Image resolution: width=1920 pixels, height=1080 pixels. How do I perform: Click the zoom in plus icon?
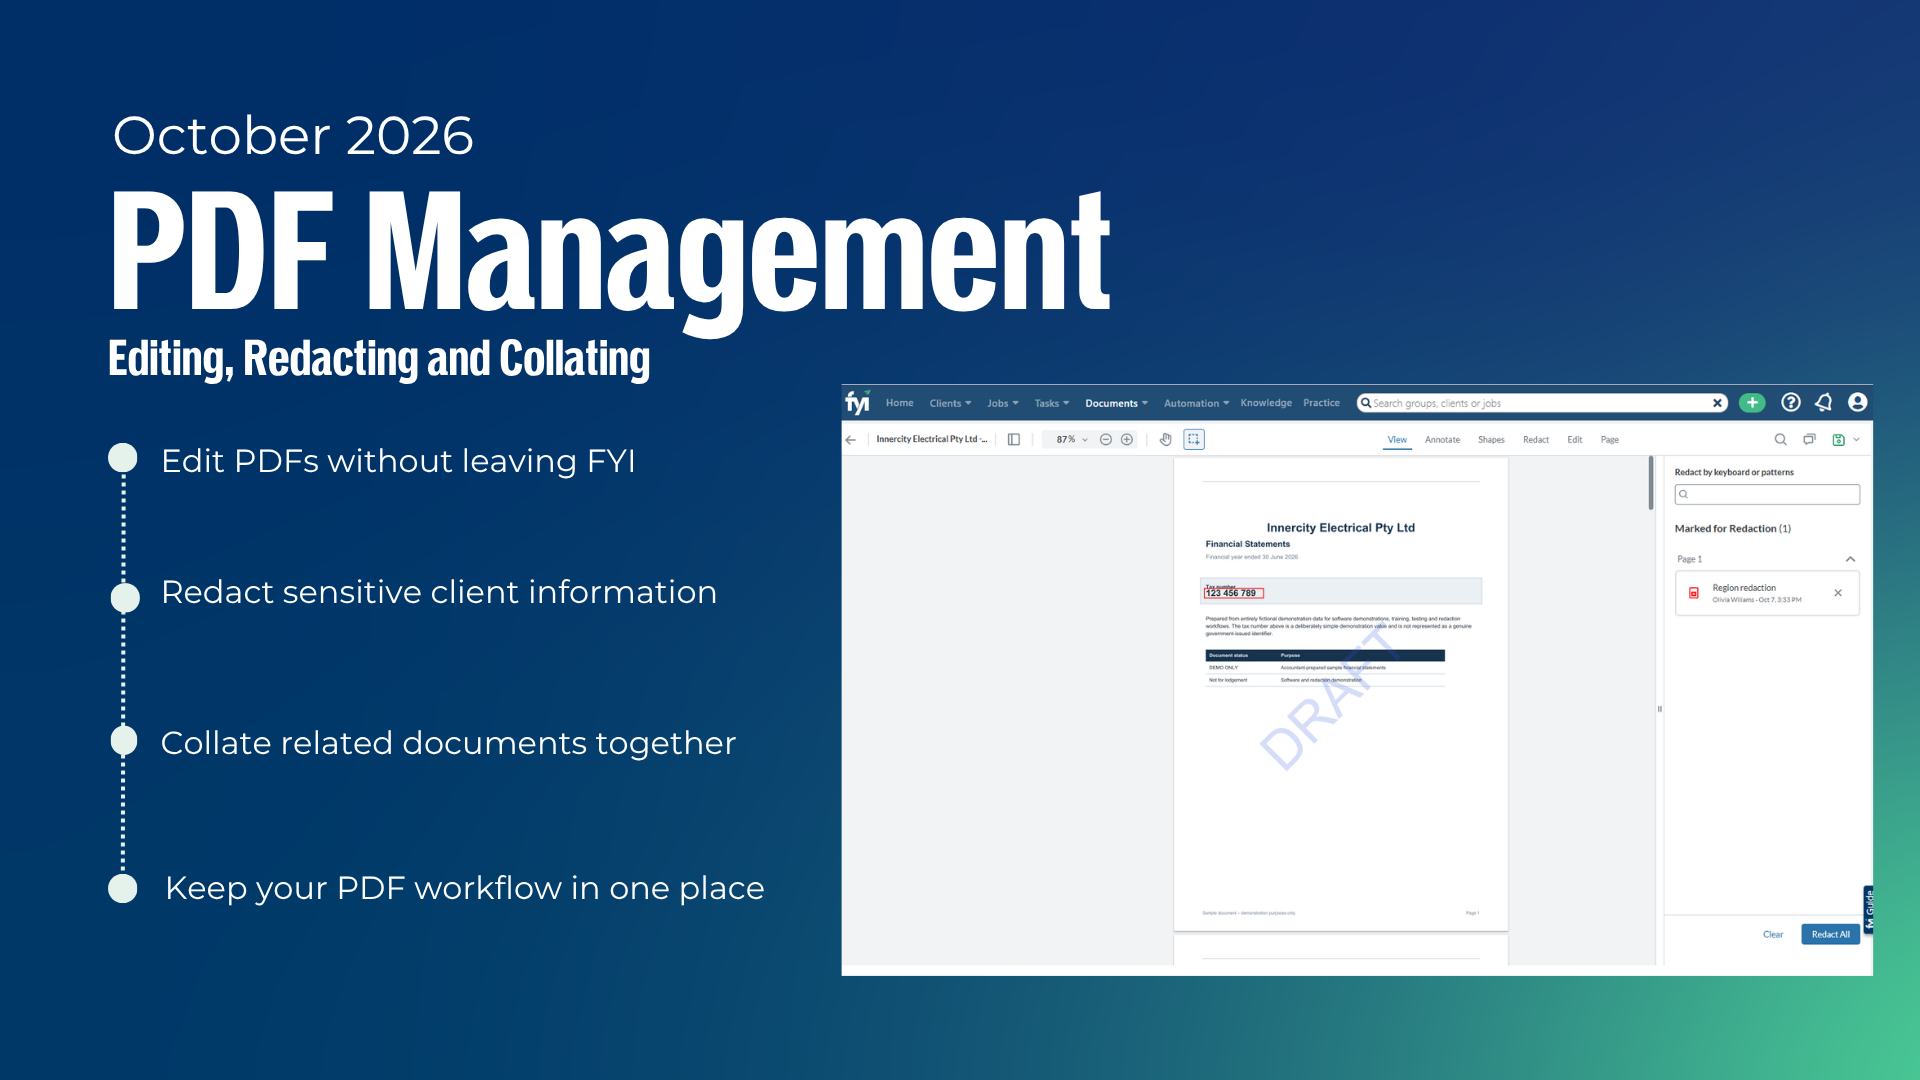coord(1127,440)
